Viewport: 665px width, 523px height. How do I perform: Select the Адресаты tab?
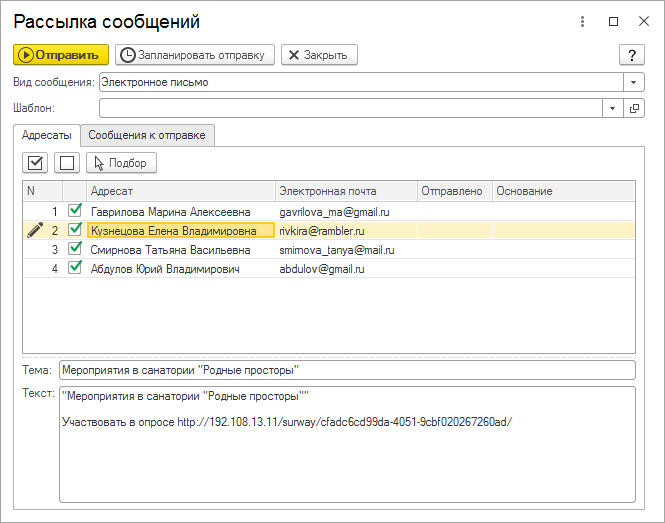coord(46,135)
